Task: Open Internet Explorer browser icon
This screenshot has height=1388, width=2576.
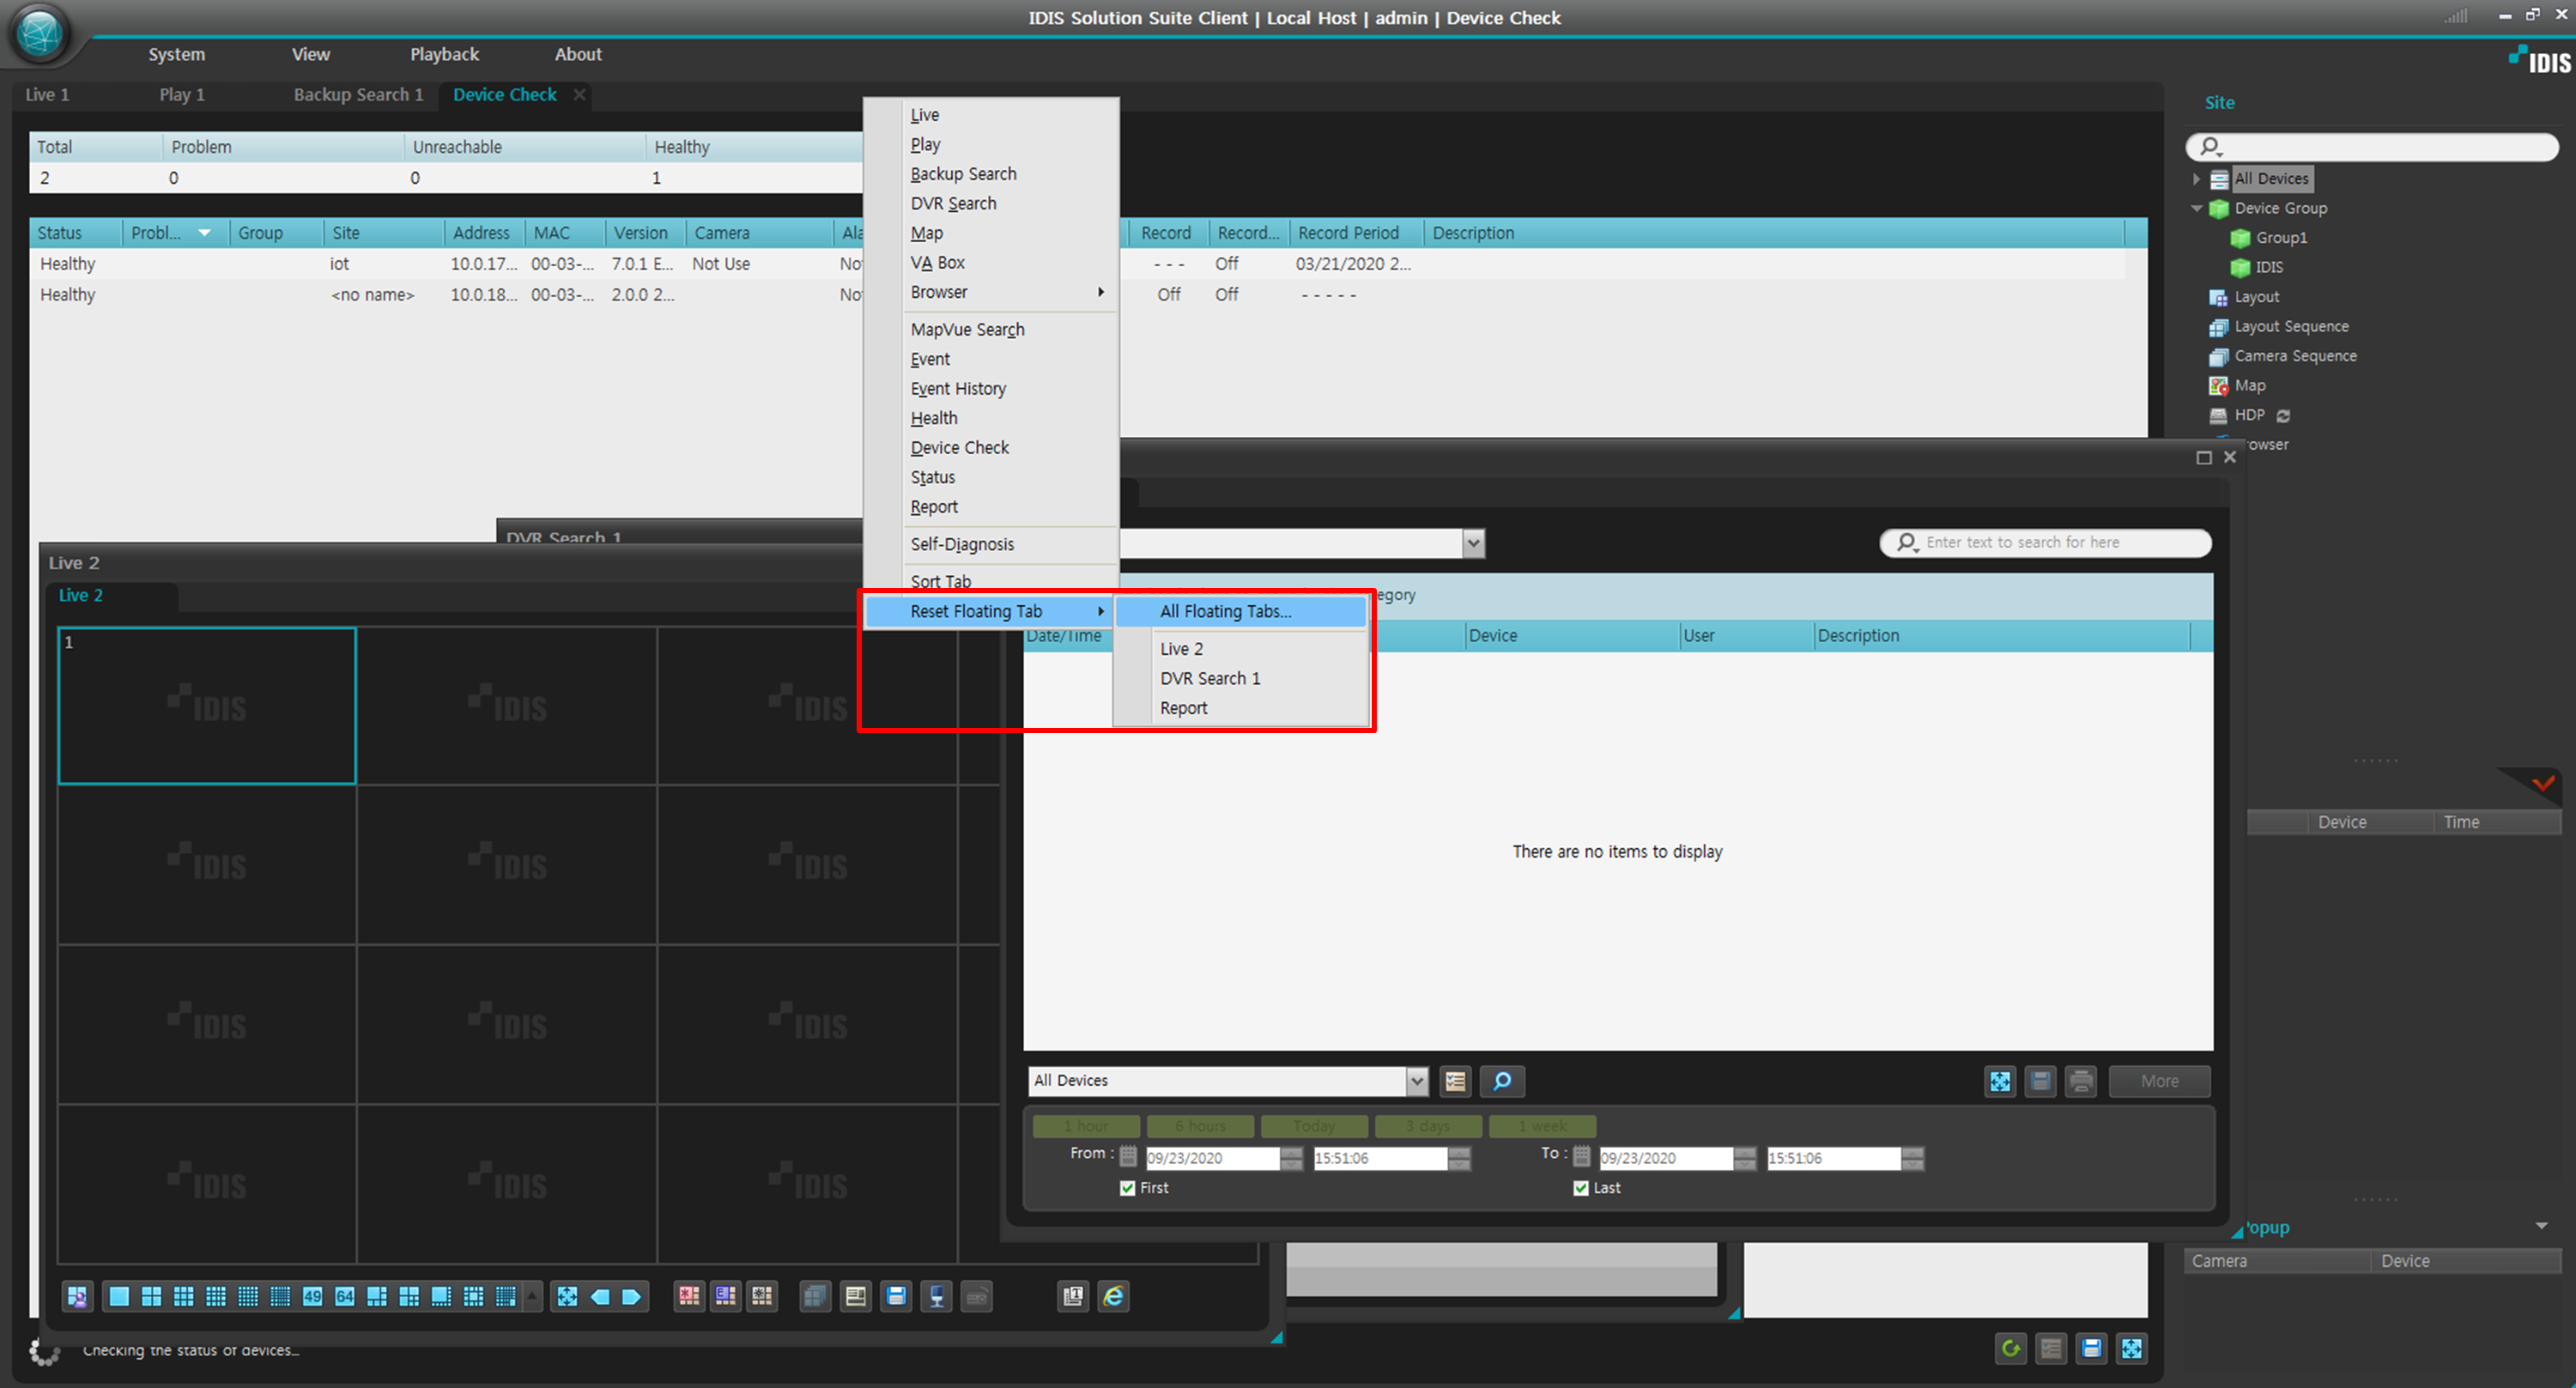Action: click(1113, 1296)
